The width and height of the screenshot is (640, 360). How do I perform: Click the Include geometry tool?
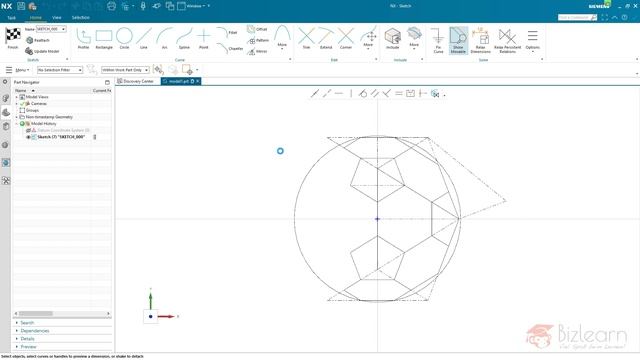(393, 39)
